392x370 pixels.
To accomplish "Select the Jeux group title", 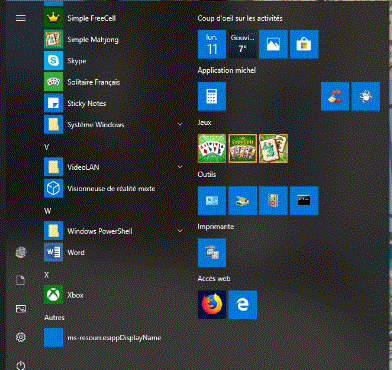I will [x=204, y=122].
